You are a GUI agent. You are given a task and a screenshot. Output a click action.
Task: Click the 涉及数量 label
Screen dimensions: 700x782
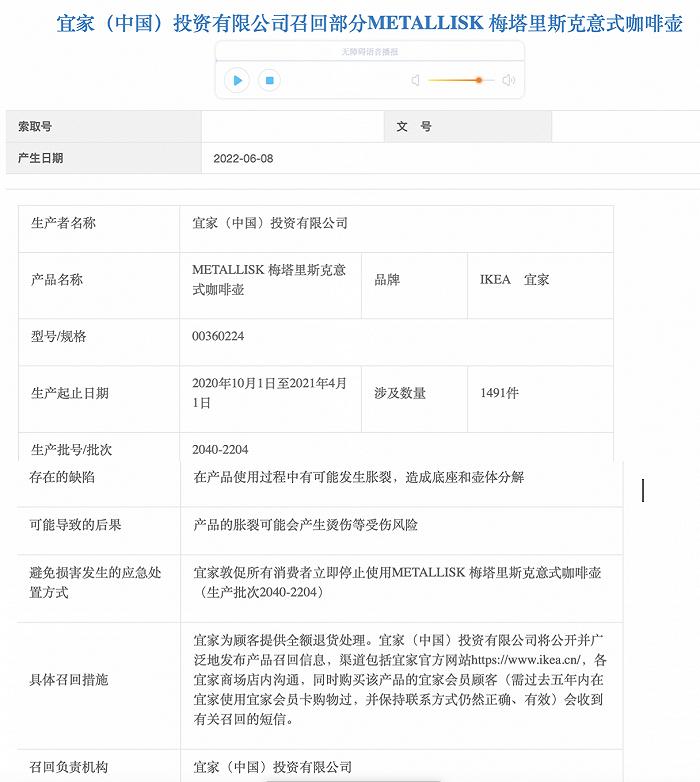pyautogui.click(x=400, y=393)
